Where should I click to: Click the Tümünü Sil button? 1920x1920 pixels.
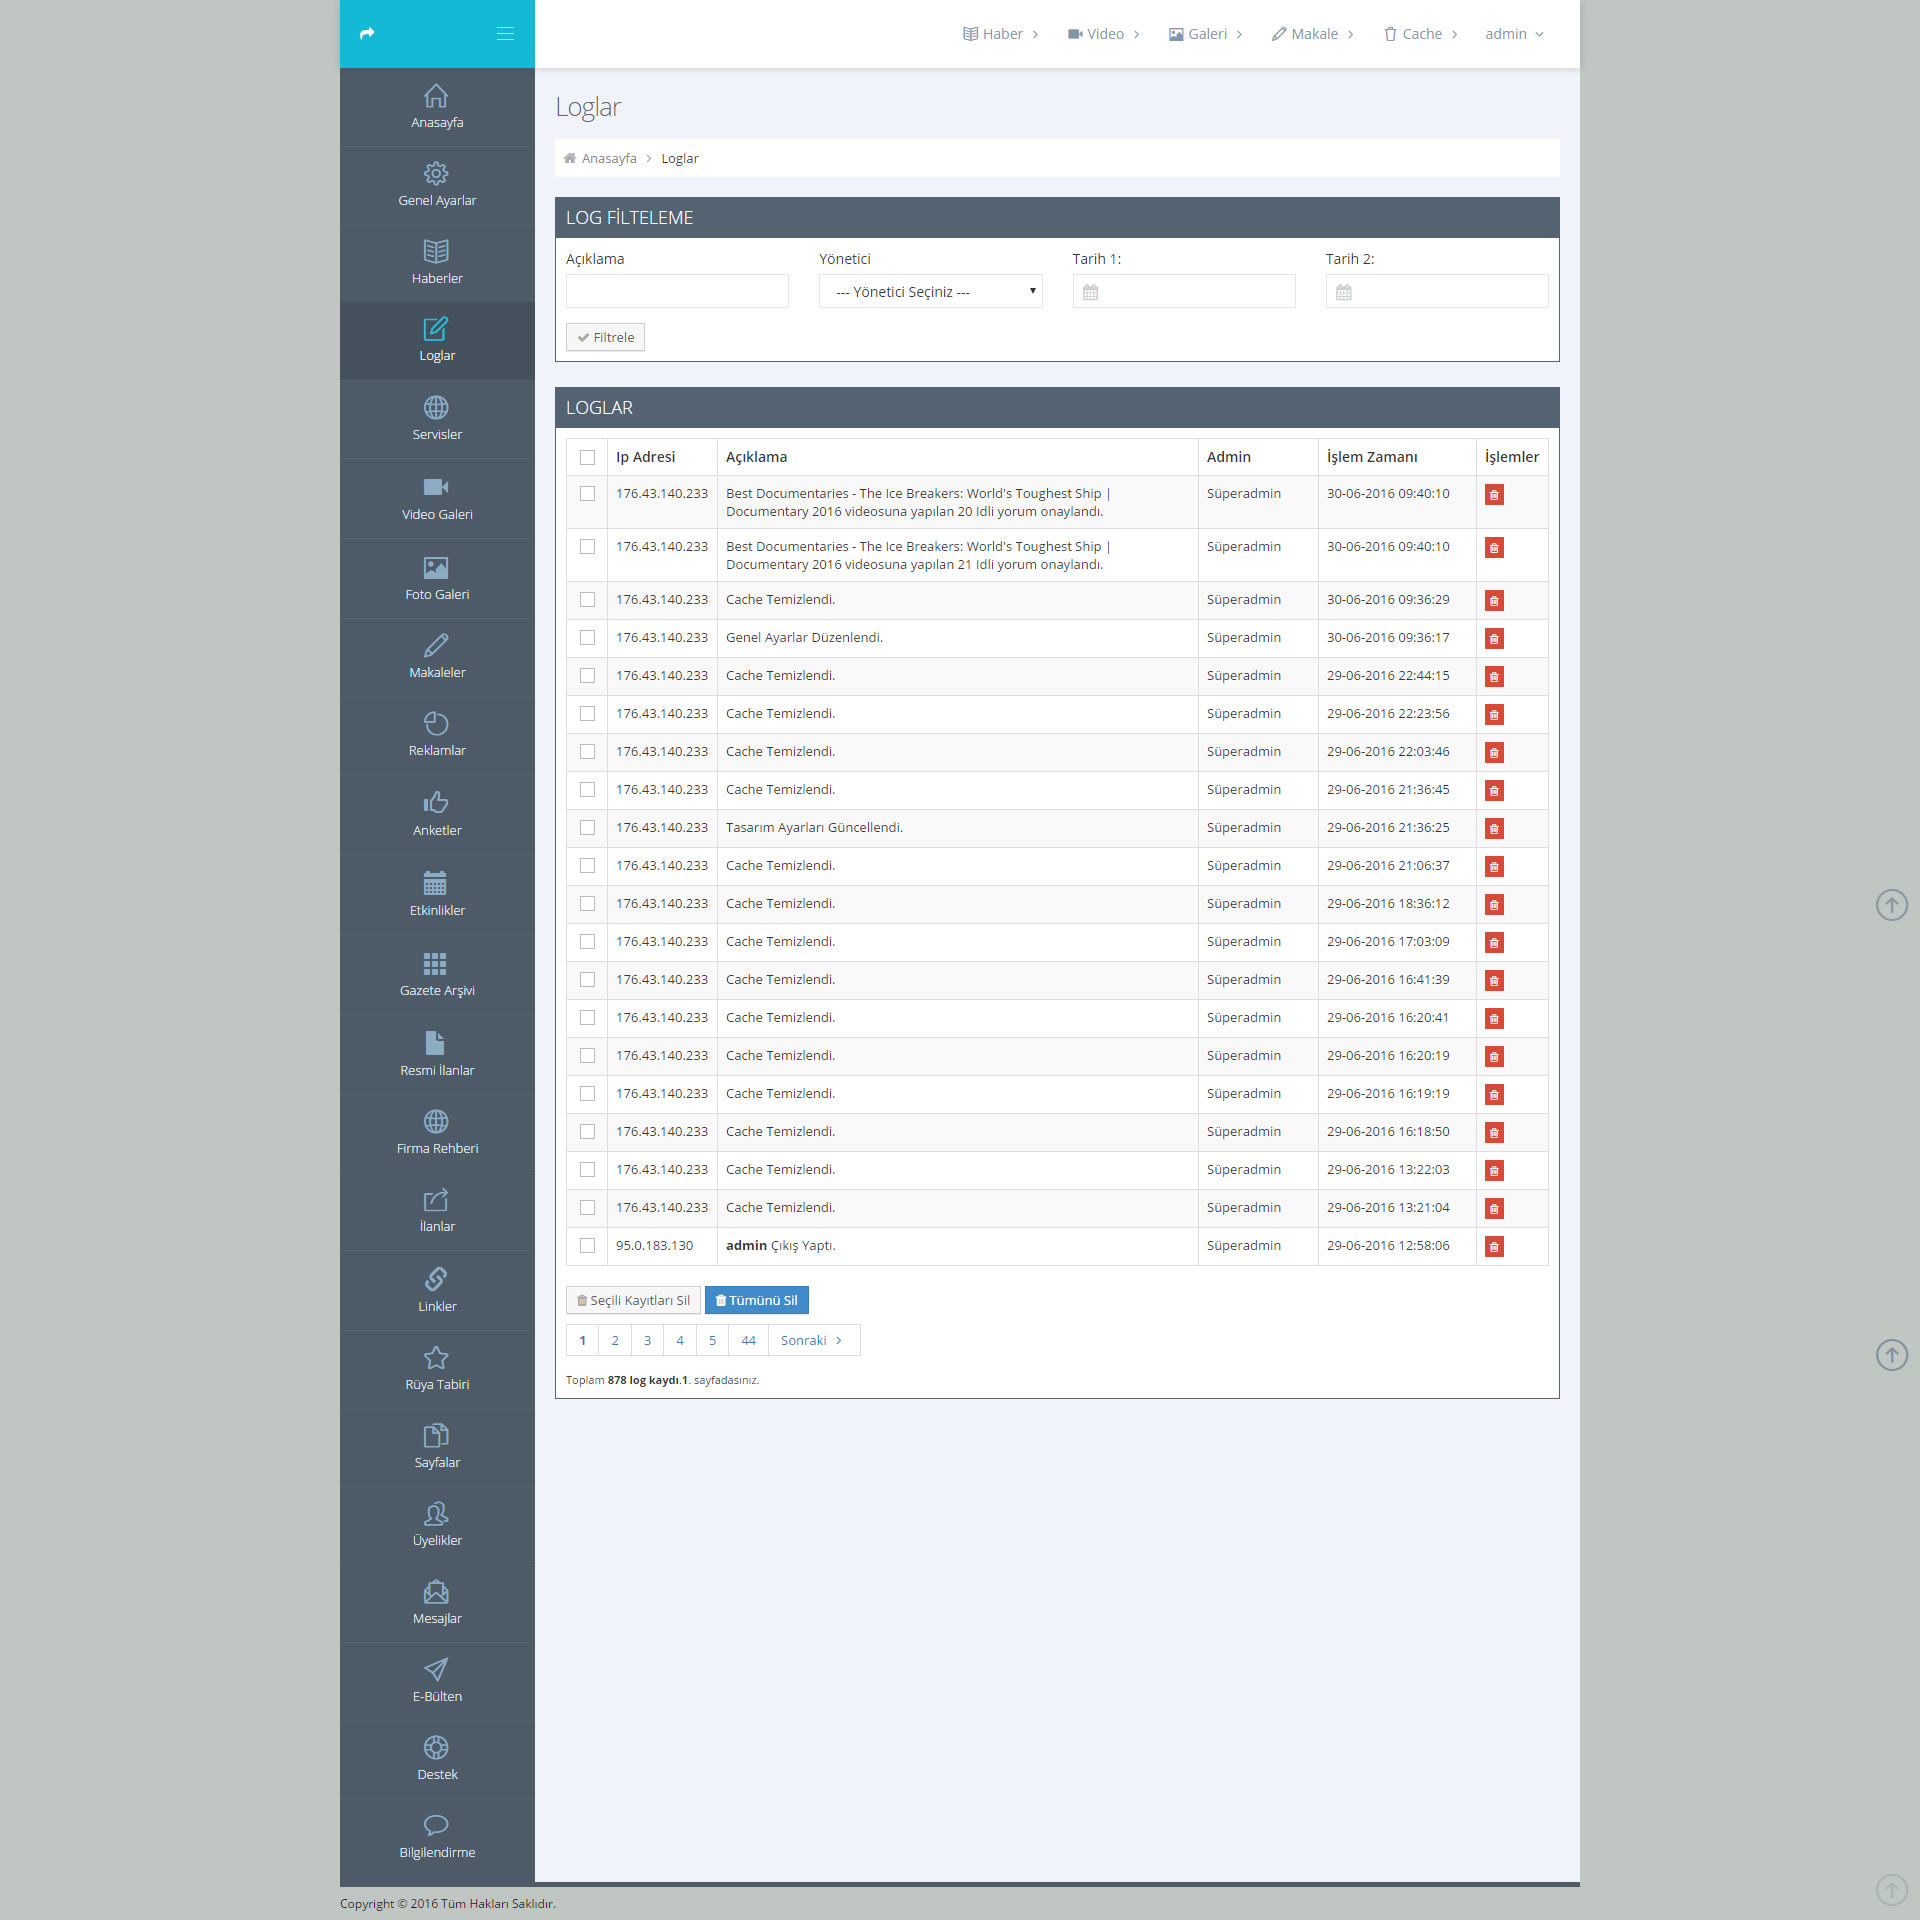(757, 1300)
